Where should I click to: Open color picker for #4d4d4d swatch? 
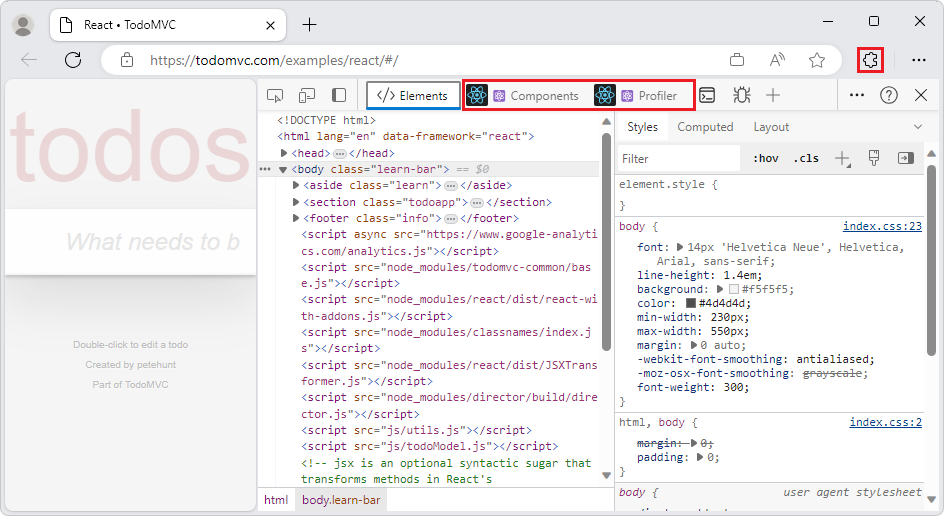click(x=691, y=303)
